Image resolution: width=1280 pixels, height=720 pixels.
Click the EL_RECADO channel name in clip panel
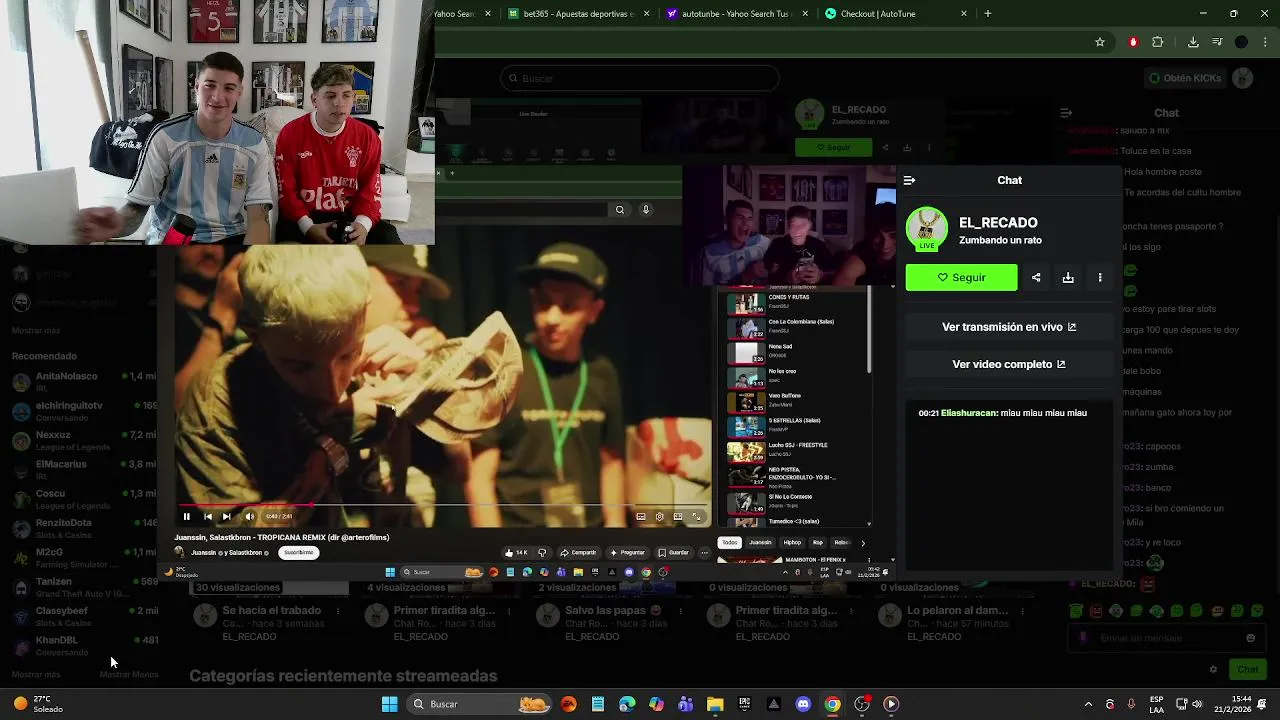coord(998,223)
